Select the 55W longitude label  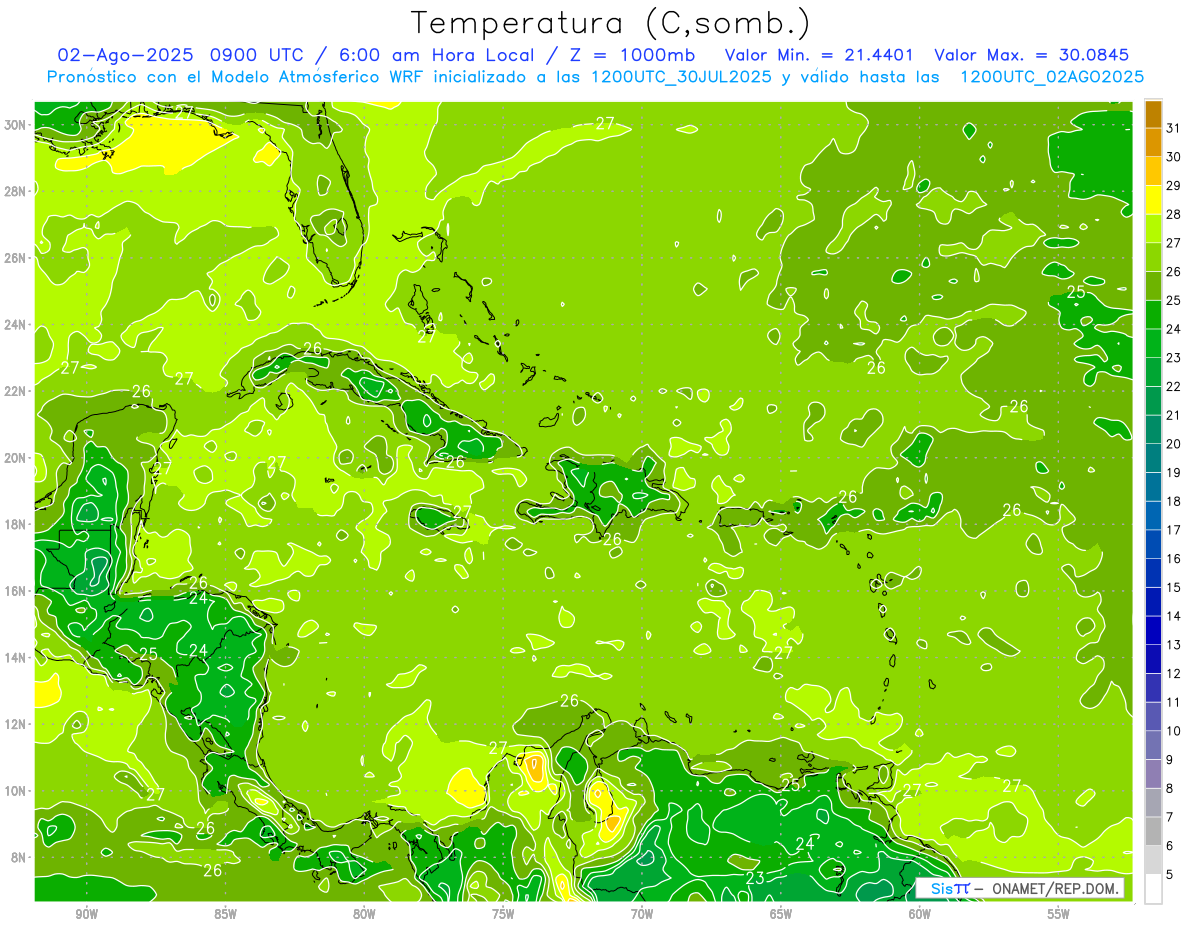click(x=1058, y=914)
